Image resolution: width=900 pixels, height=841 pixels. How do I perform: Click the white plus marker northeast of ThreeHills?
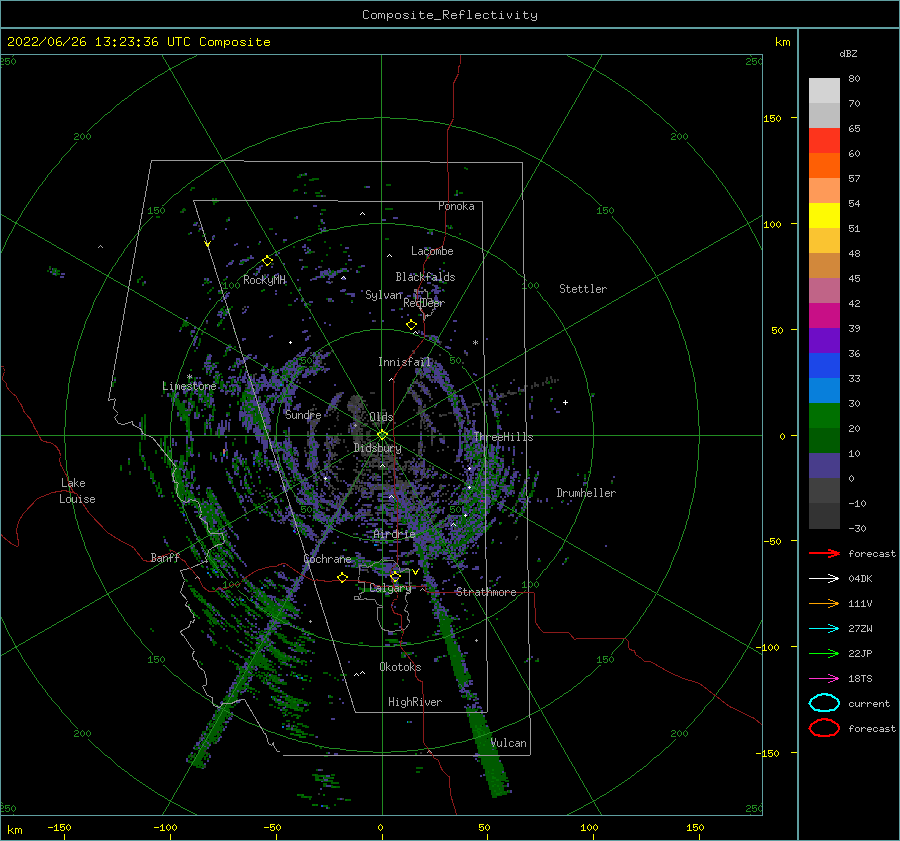click(565, 402)
